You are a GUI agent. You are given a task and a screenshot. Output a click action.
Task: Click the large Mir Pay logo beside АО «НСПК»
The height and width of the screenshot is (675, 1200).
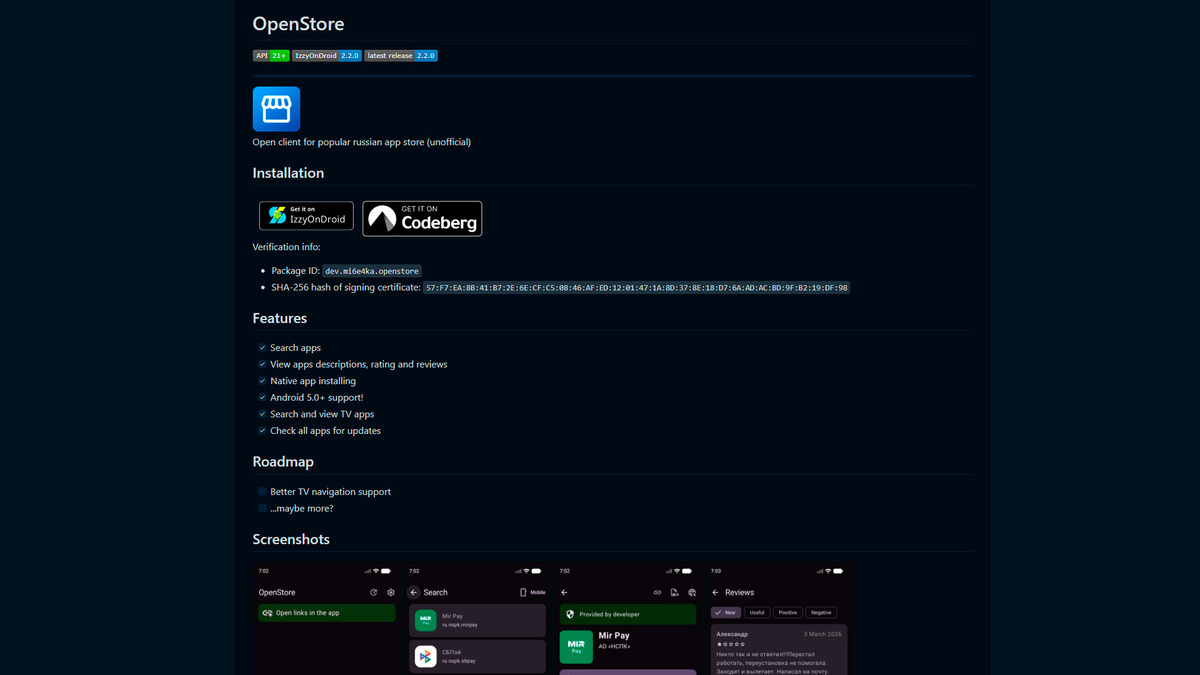(576, 647)
